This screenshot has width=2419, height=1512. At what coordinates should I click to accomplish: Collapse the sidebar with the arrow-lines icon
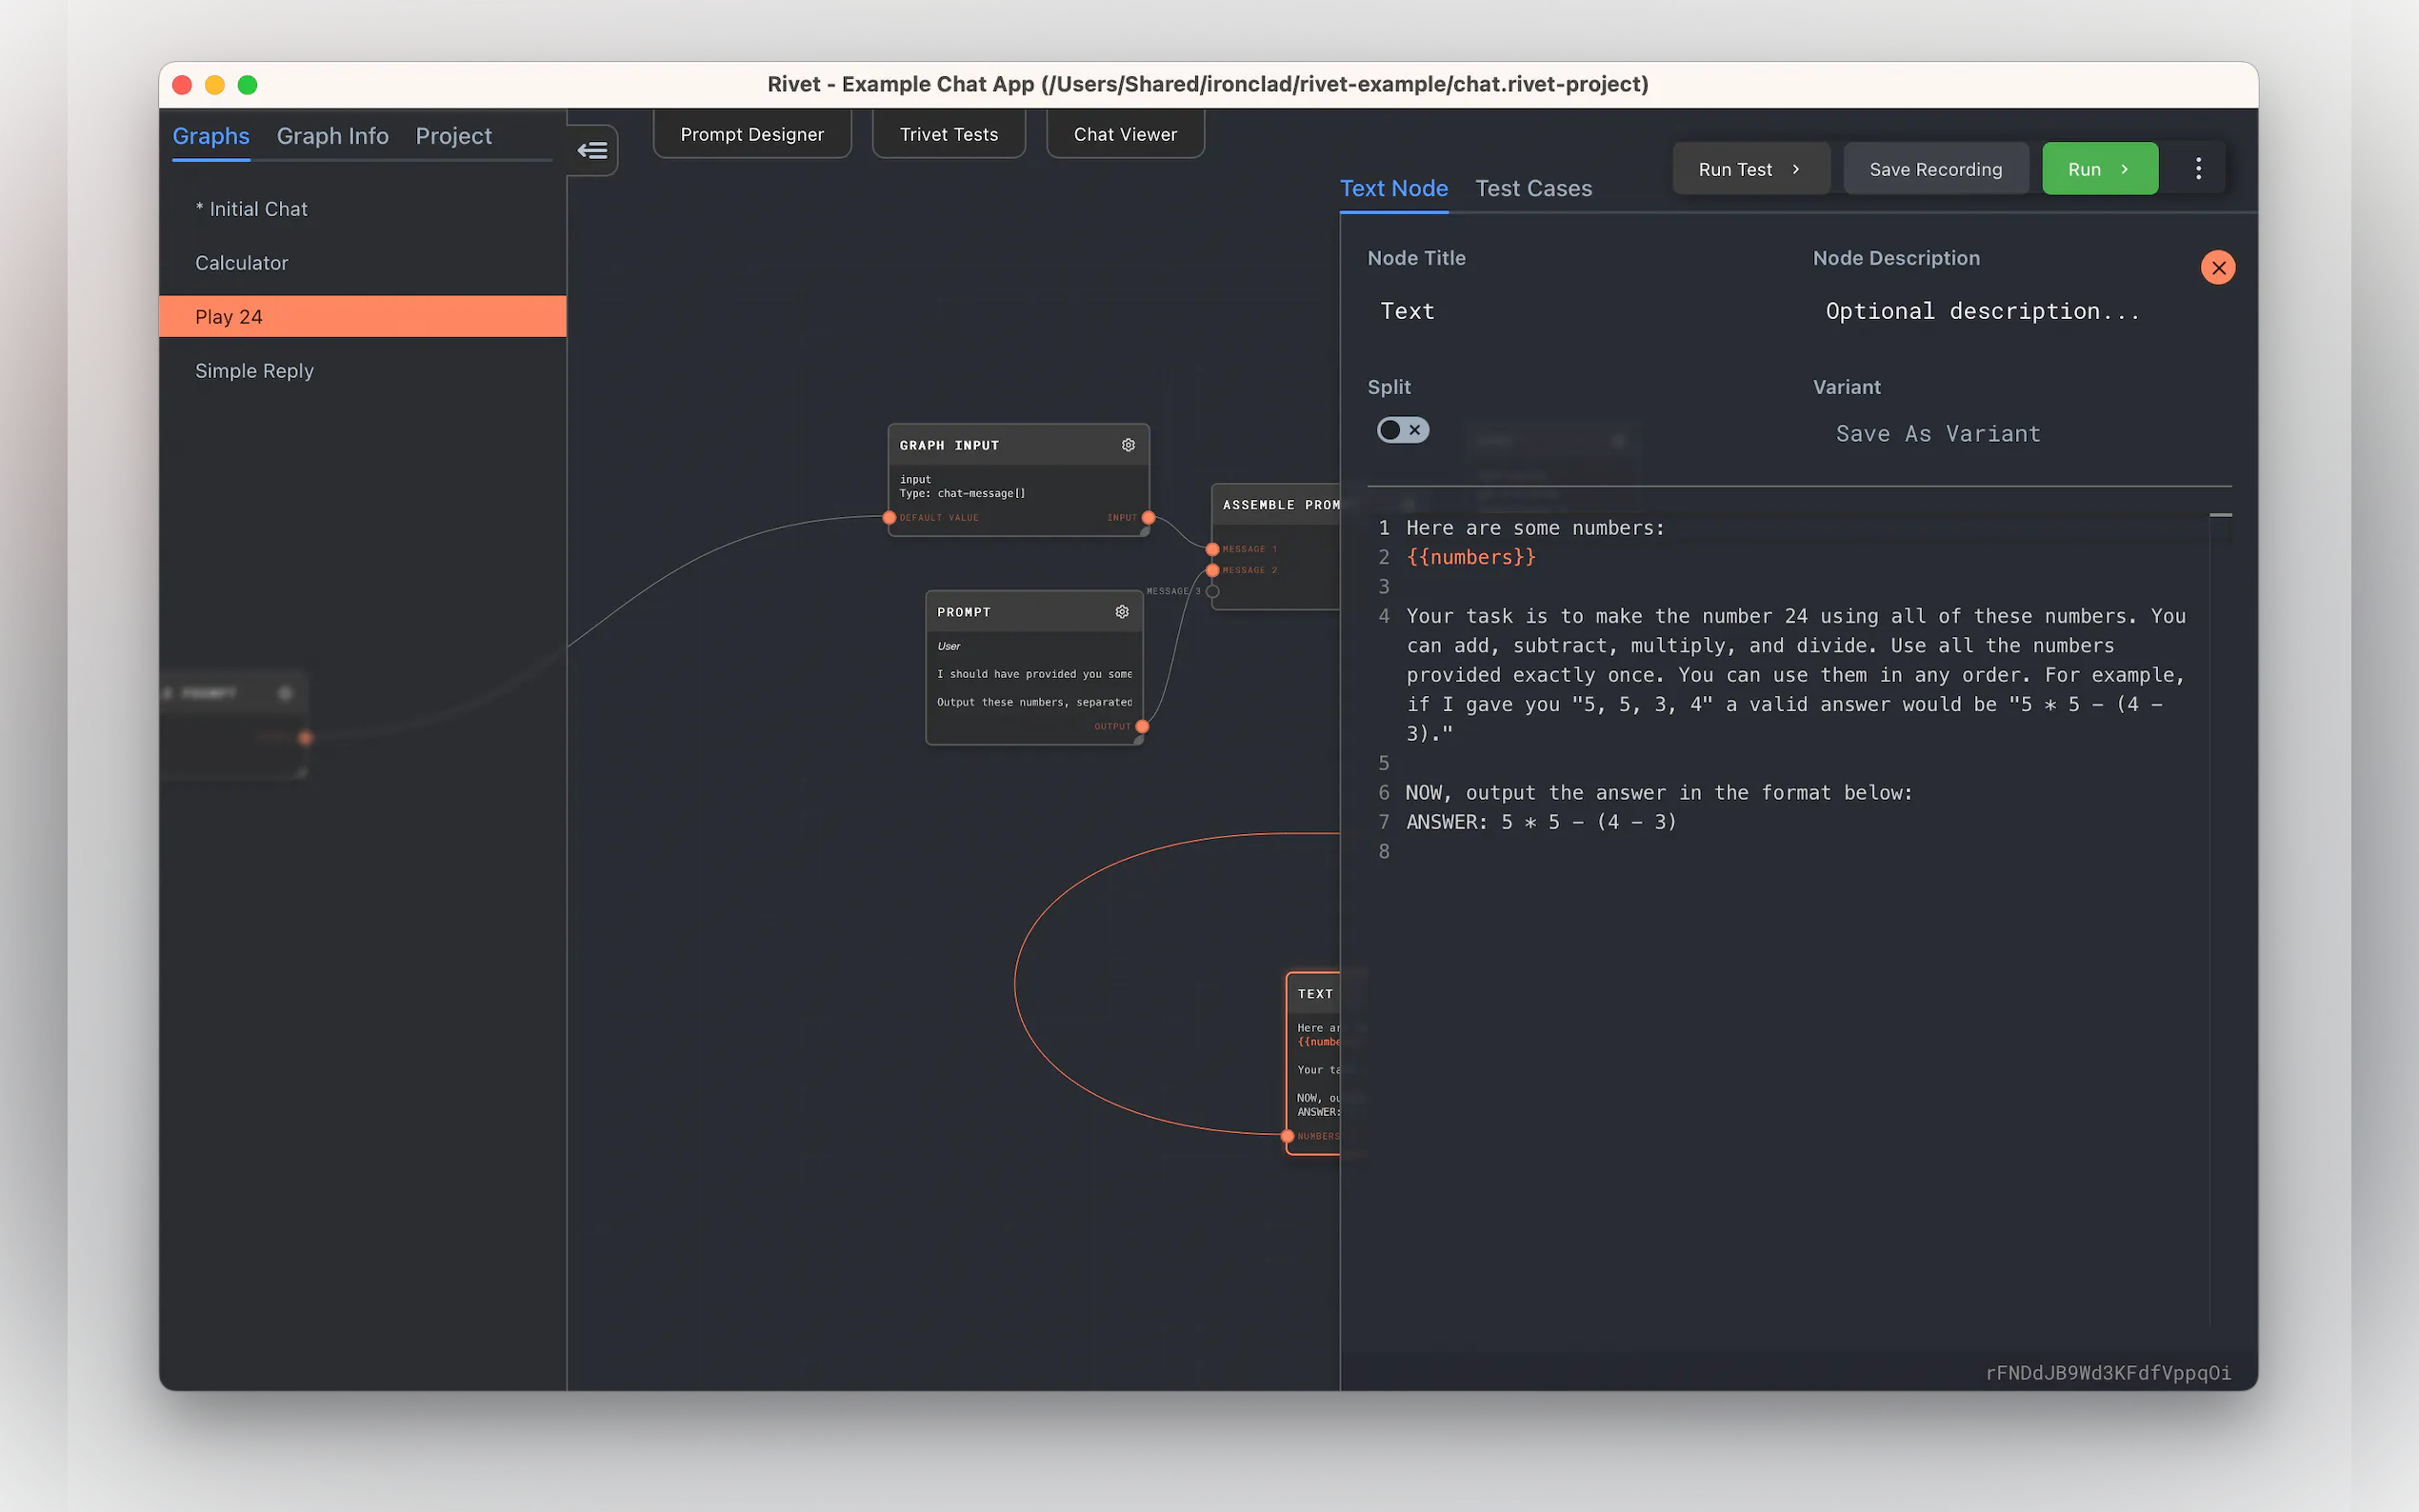point(592,150)
